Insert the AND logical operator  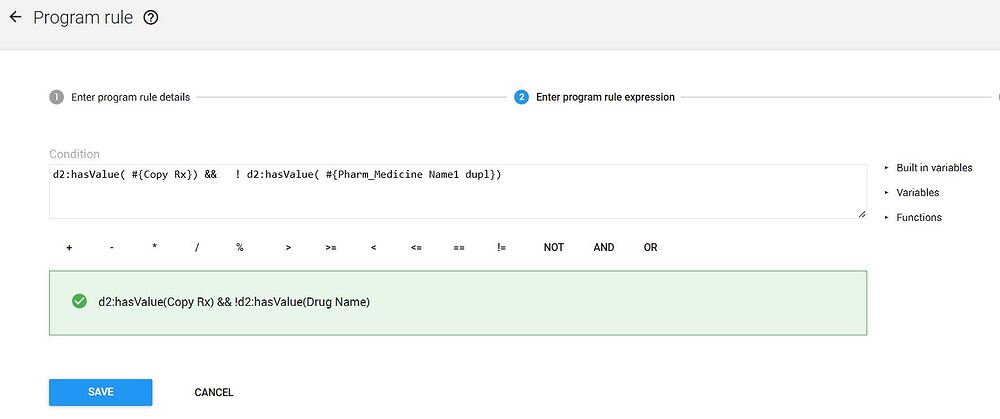604,248
